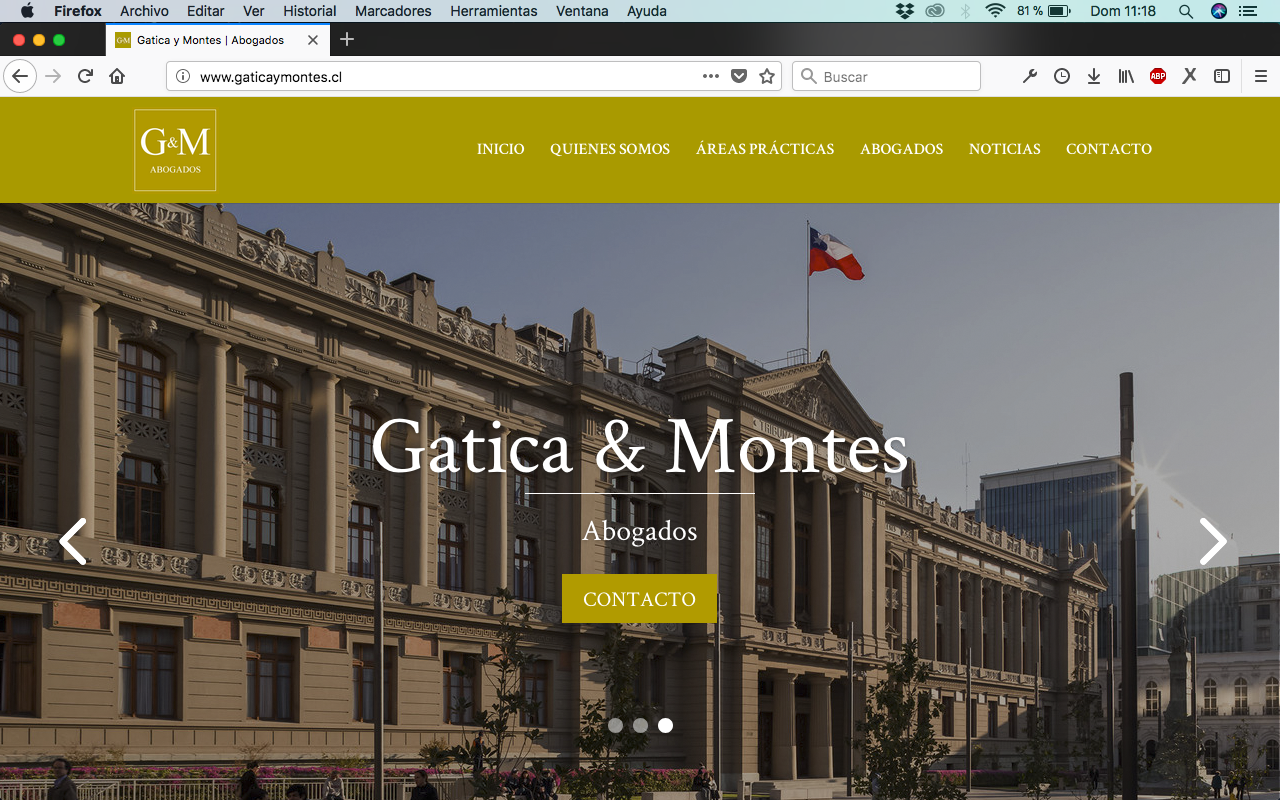The height and width of the screenshot is (800, 1280).
Task: Open the Ver menu
Action: [x=254, y=11]
